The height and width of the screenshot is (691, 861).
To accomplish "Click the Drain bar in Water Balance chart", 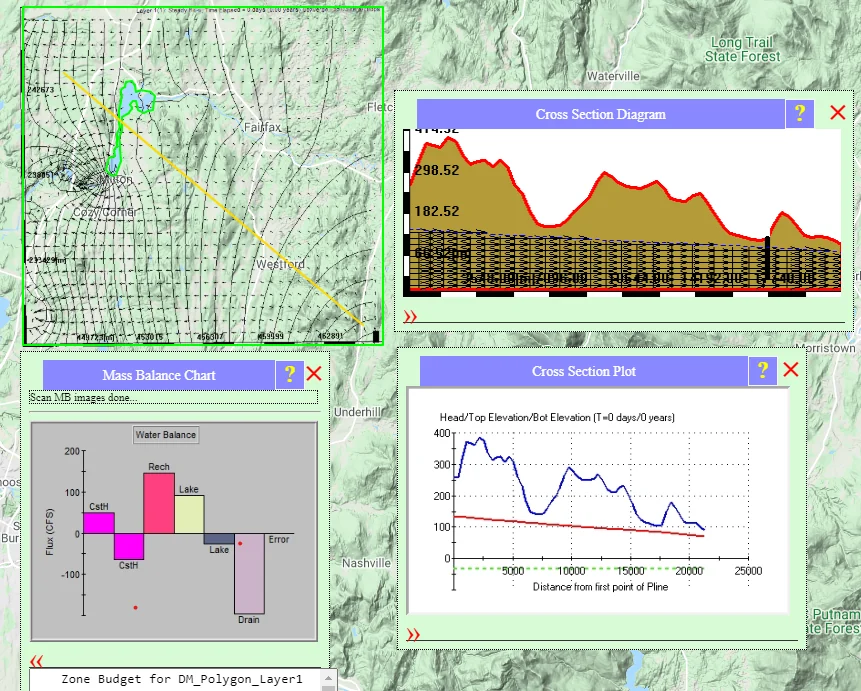I will [249, 573].
